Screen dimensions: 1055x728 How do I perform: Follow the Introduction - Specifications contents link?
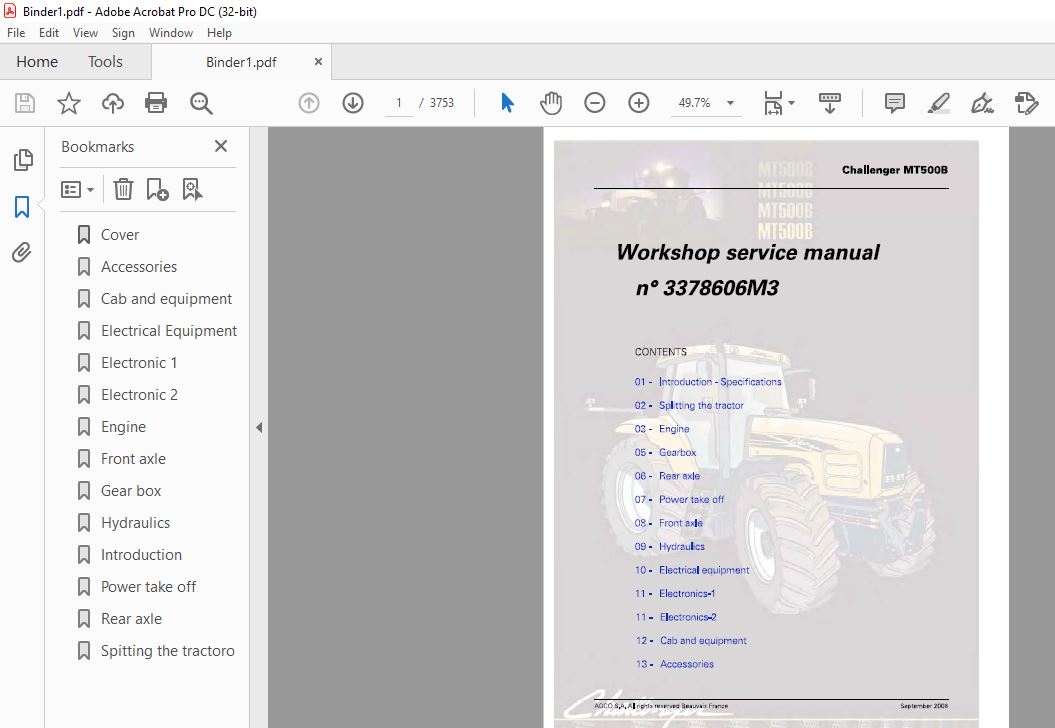[720, 381]
